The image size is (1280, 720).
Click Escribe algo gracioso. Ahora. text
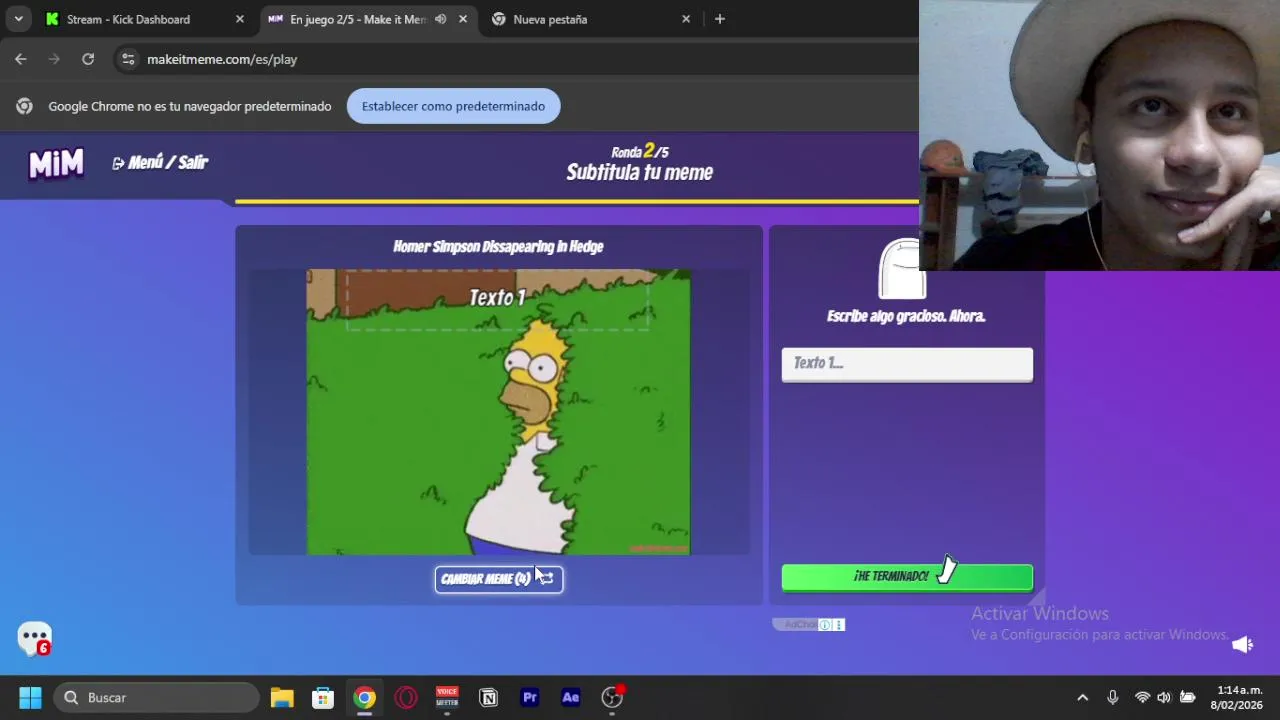pyautogui.click(x=907, y=316)
